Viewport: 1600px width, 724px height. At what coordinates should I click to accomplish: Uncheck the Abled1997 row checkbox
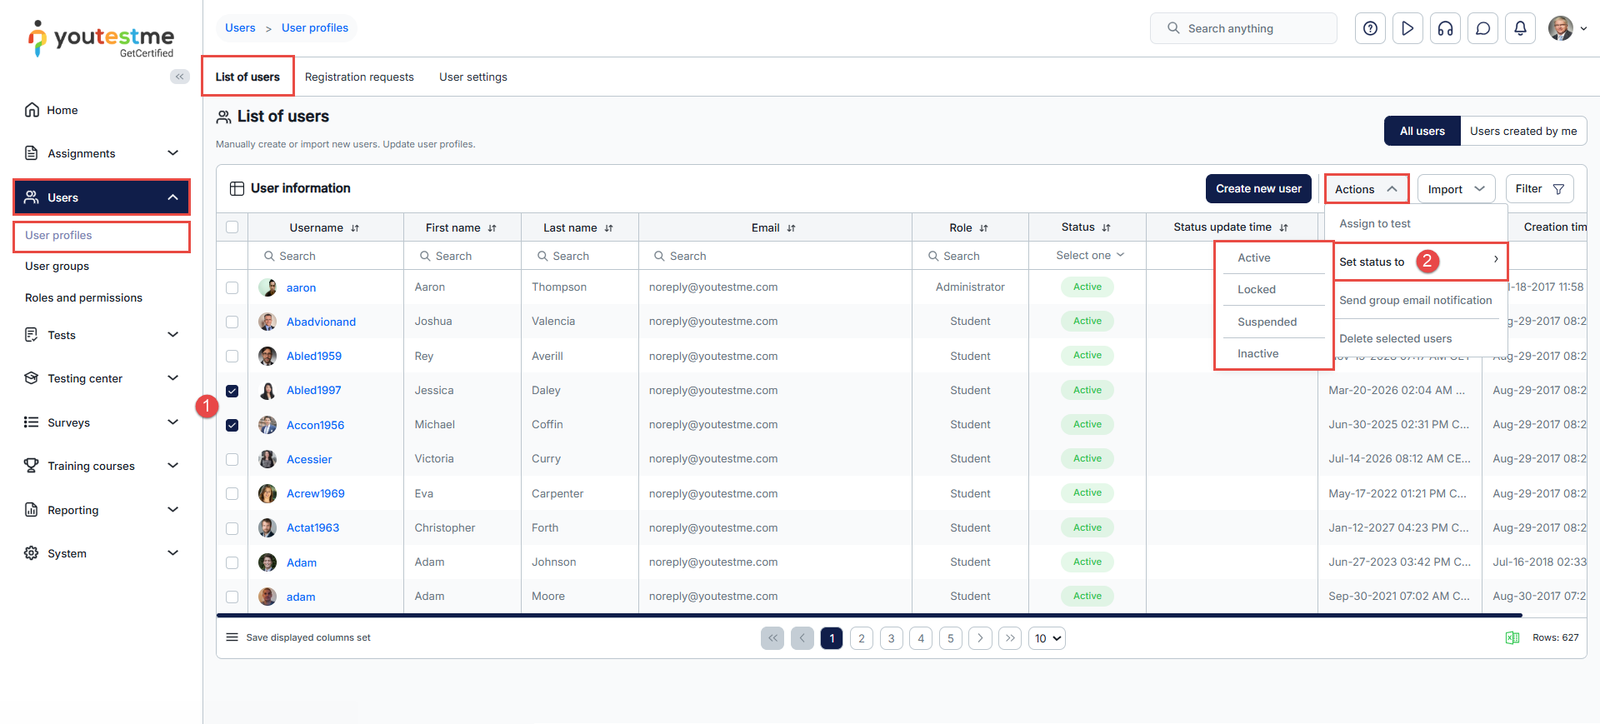click(x=232, y=391)
